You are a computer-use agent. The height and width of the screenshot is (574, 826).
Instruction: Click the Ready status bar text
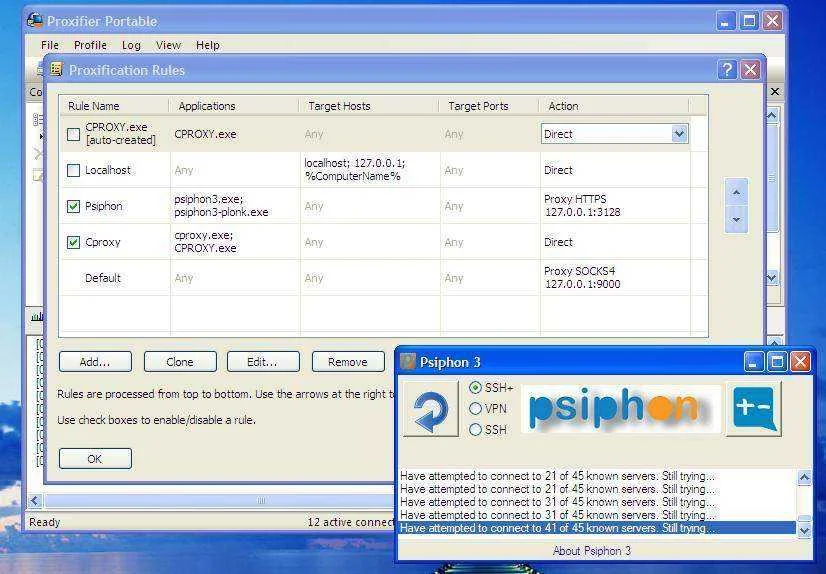coord(45,522)
